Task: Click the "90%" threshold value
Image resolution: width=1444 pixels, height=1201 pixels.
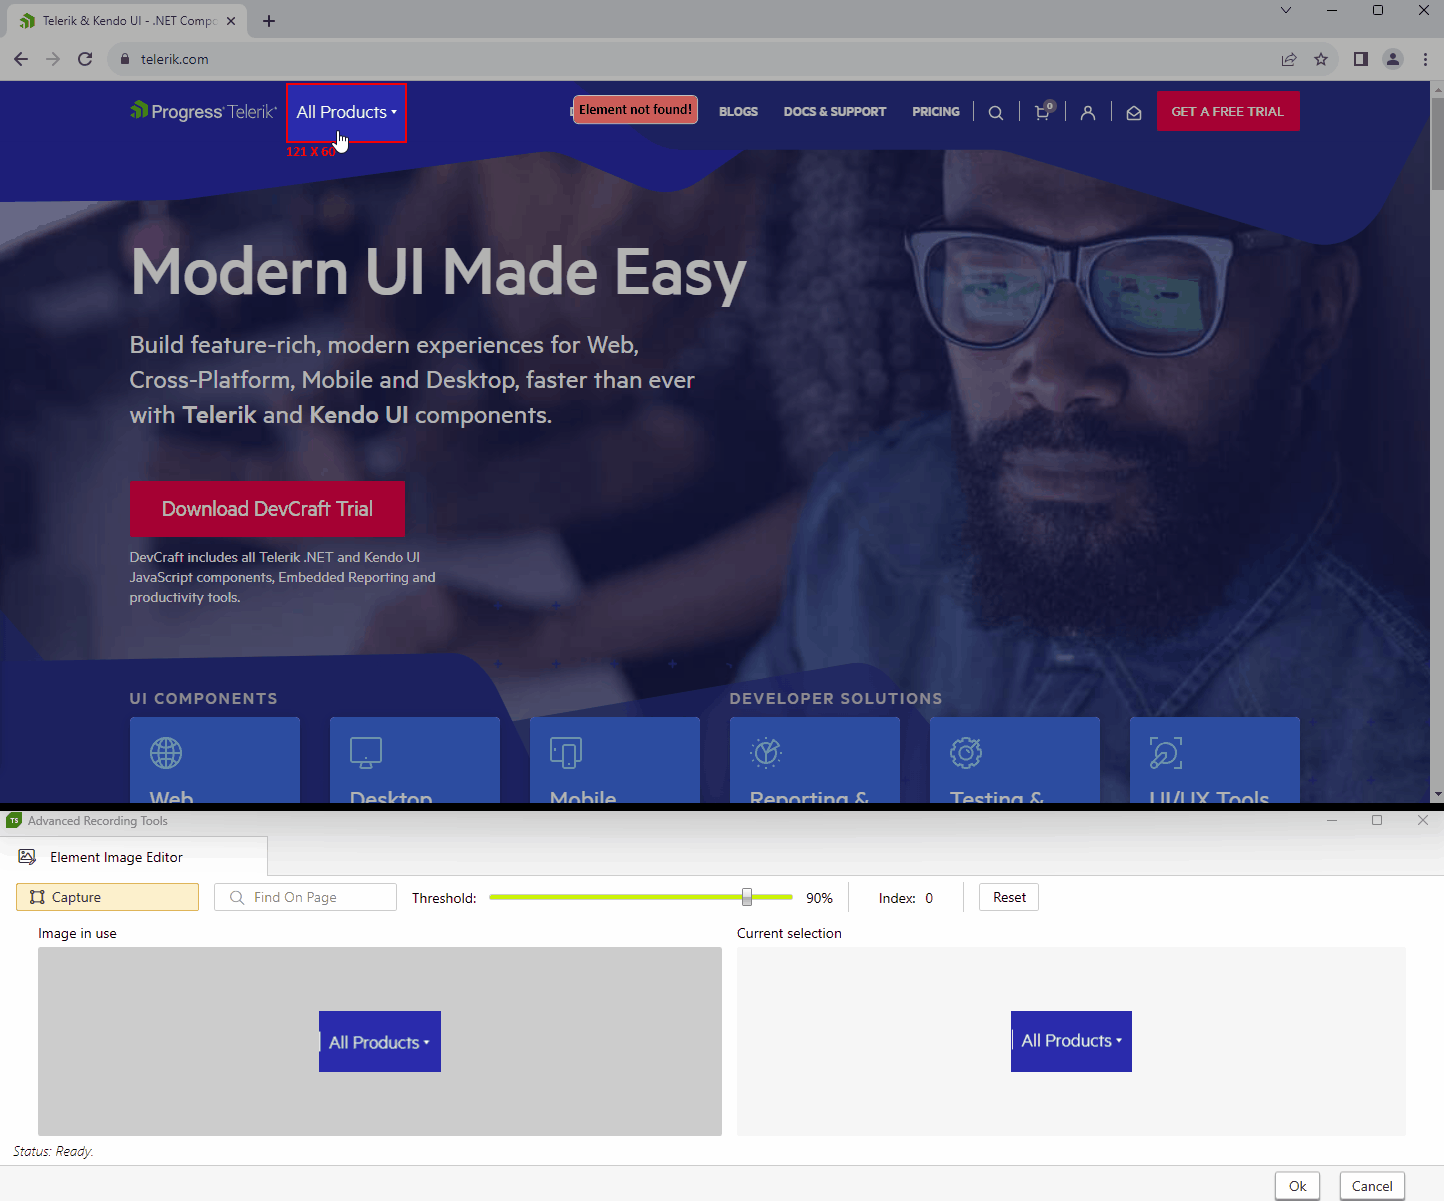Action: pos(819,898)
